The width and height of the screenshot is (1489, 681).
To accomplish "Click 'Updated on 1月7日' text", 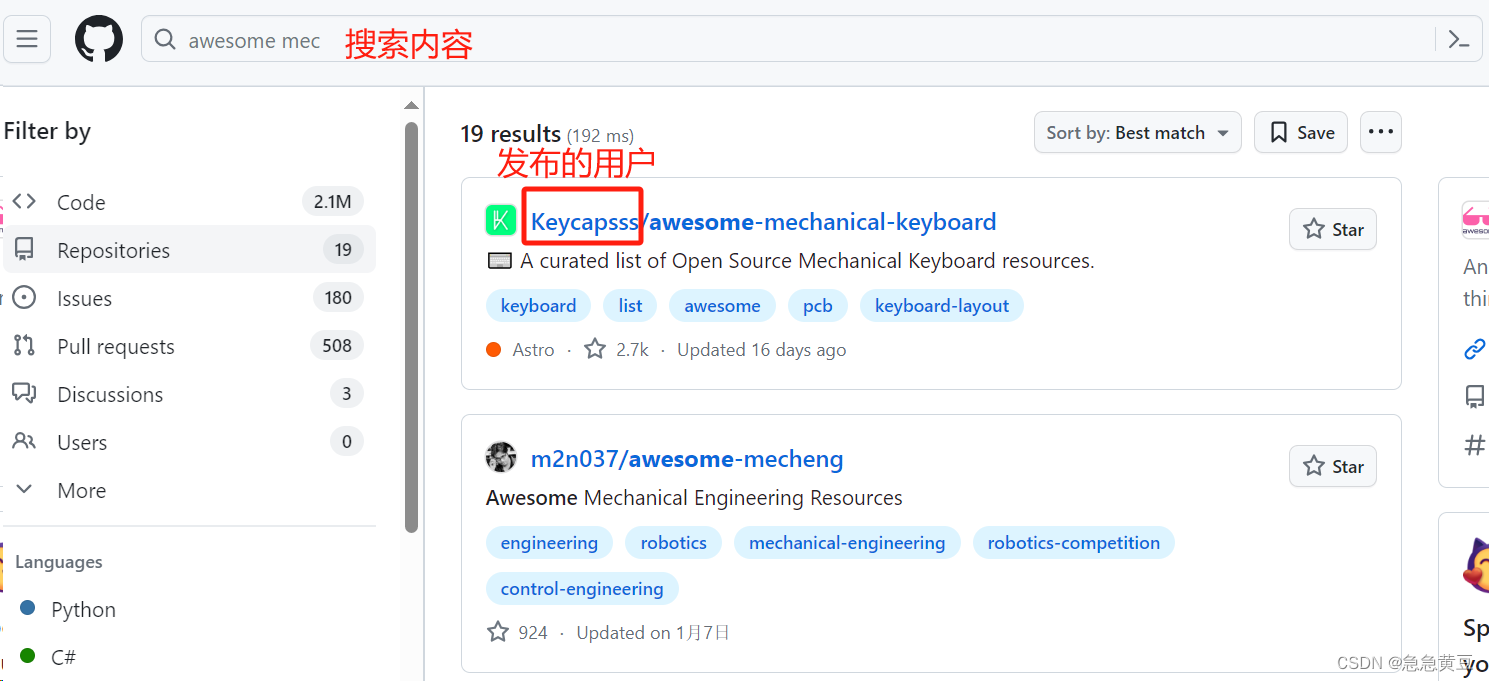I will [x=653, y=633].
